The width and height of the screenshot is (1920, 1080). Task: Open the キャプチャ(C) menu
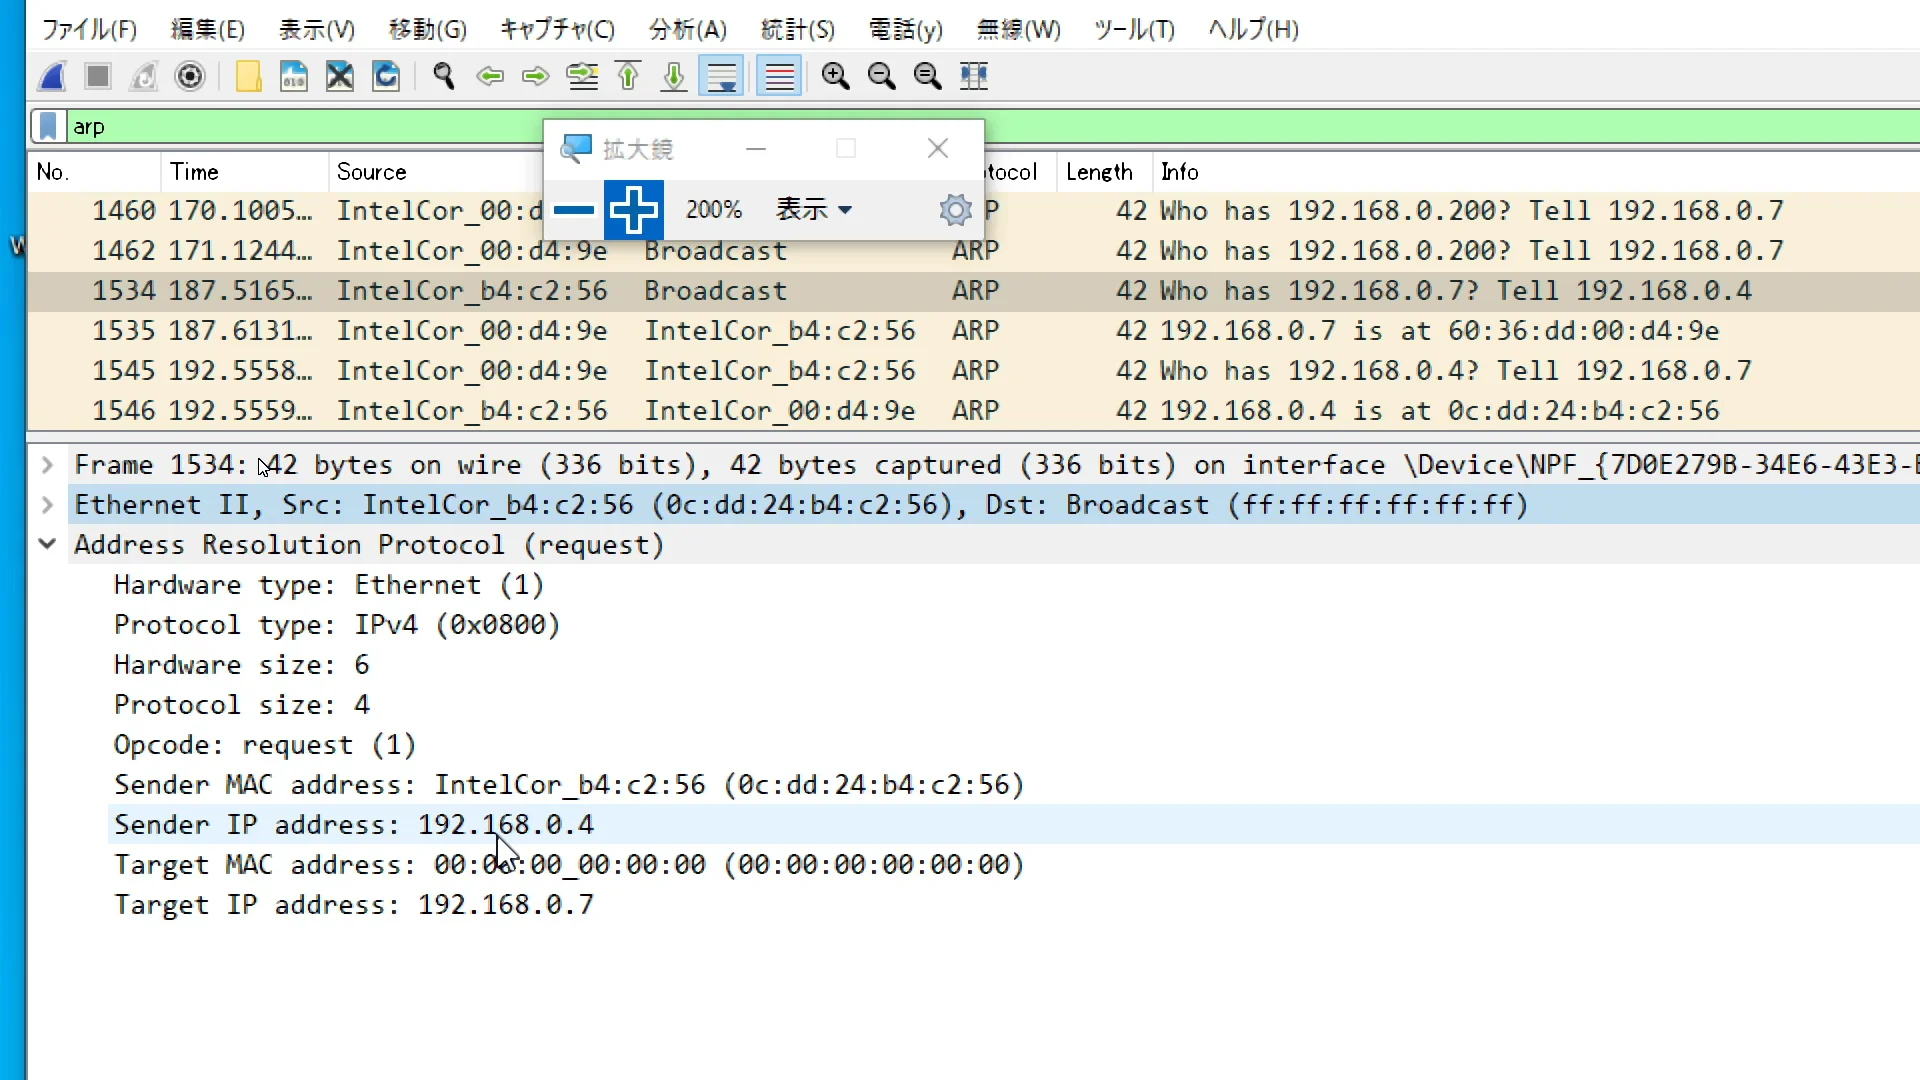(557, 29)
